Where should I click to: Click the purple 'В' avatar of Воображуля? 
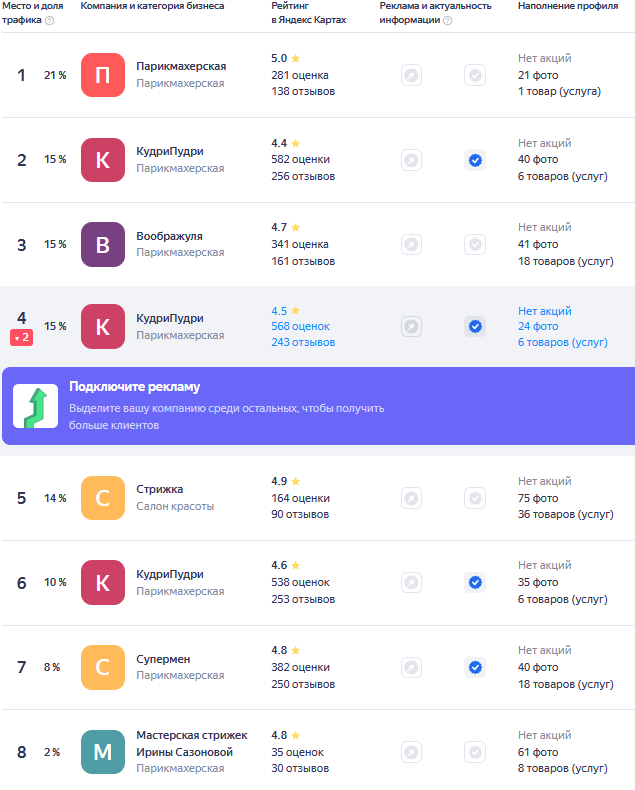coord(102,244)
